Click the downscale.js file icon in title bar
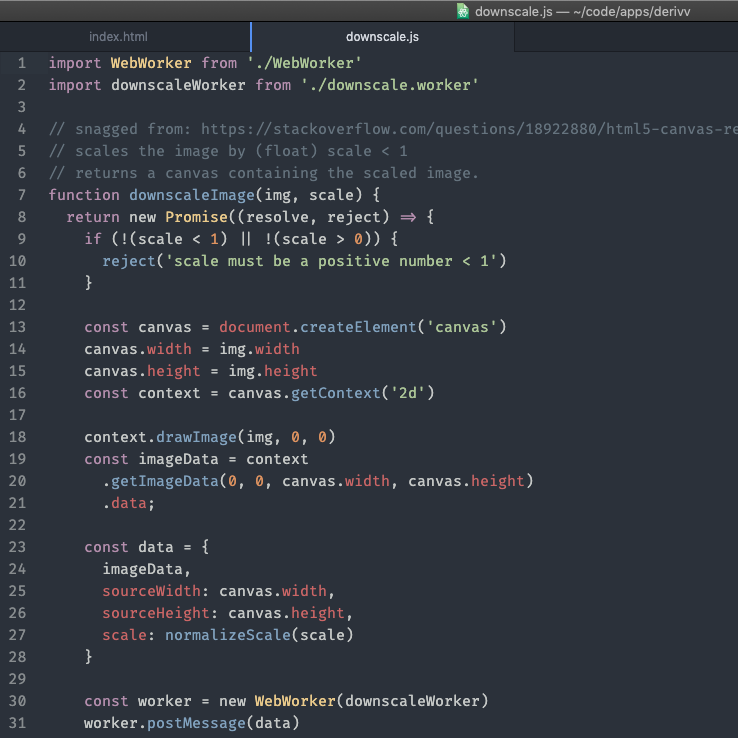The width and height of the screenshot is (738, 738). pyautogui.click(x=463, y=11)
